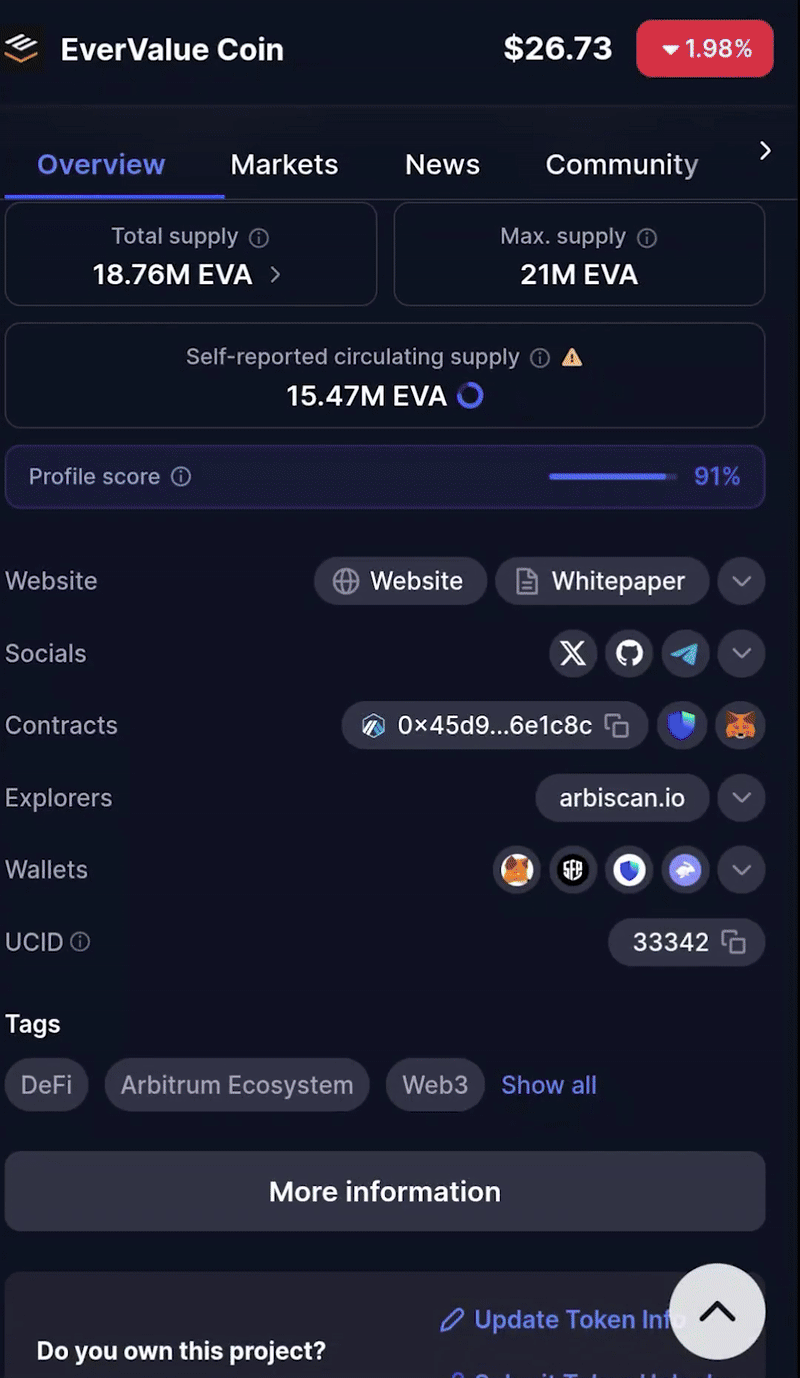Open the GitHub social link
The image size is (800, 1378).
[629, 654]
